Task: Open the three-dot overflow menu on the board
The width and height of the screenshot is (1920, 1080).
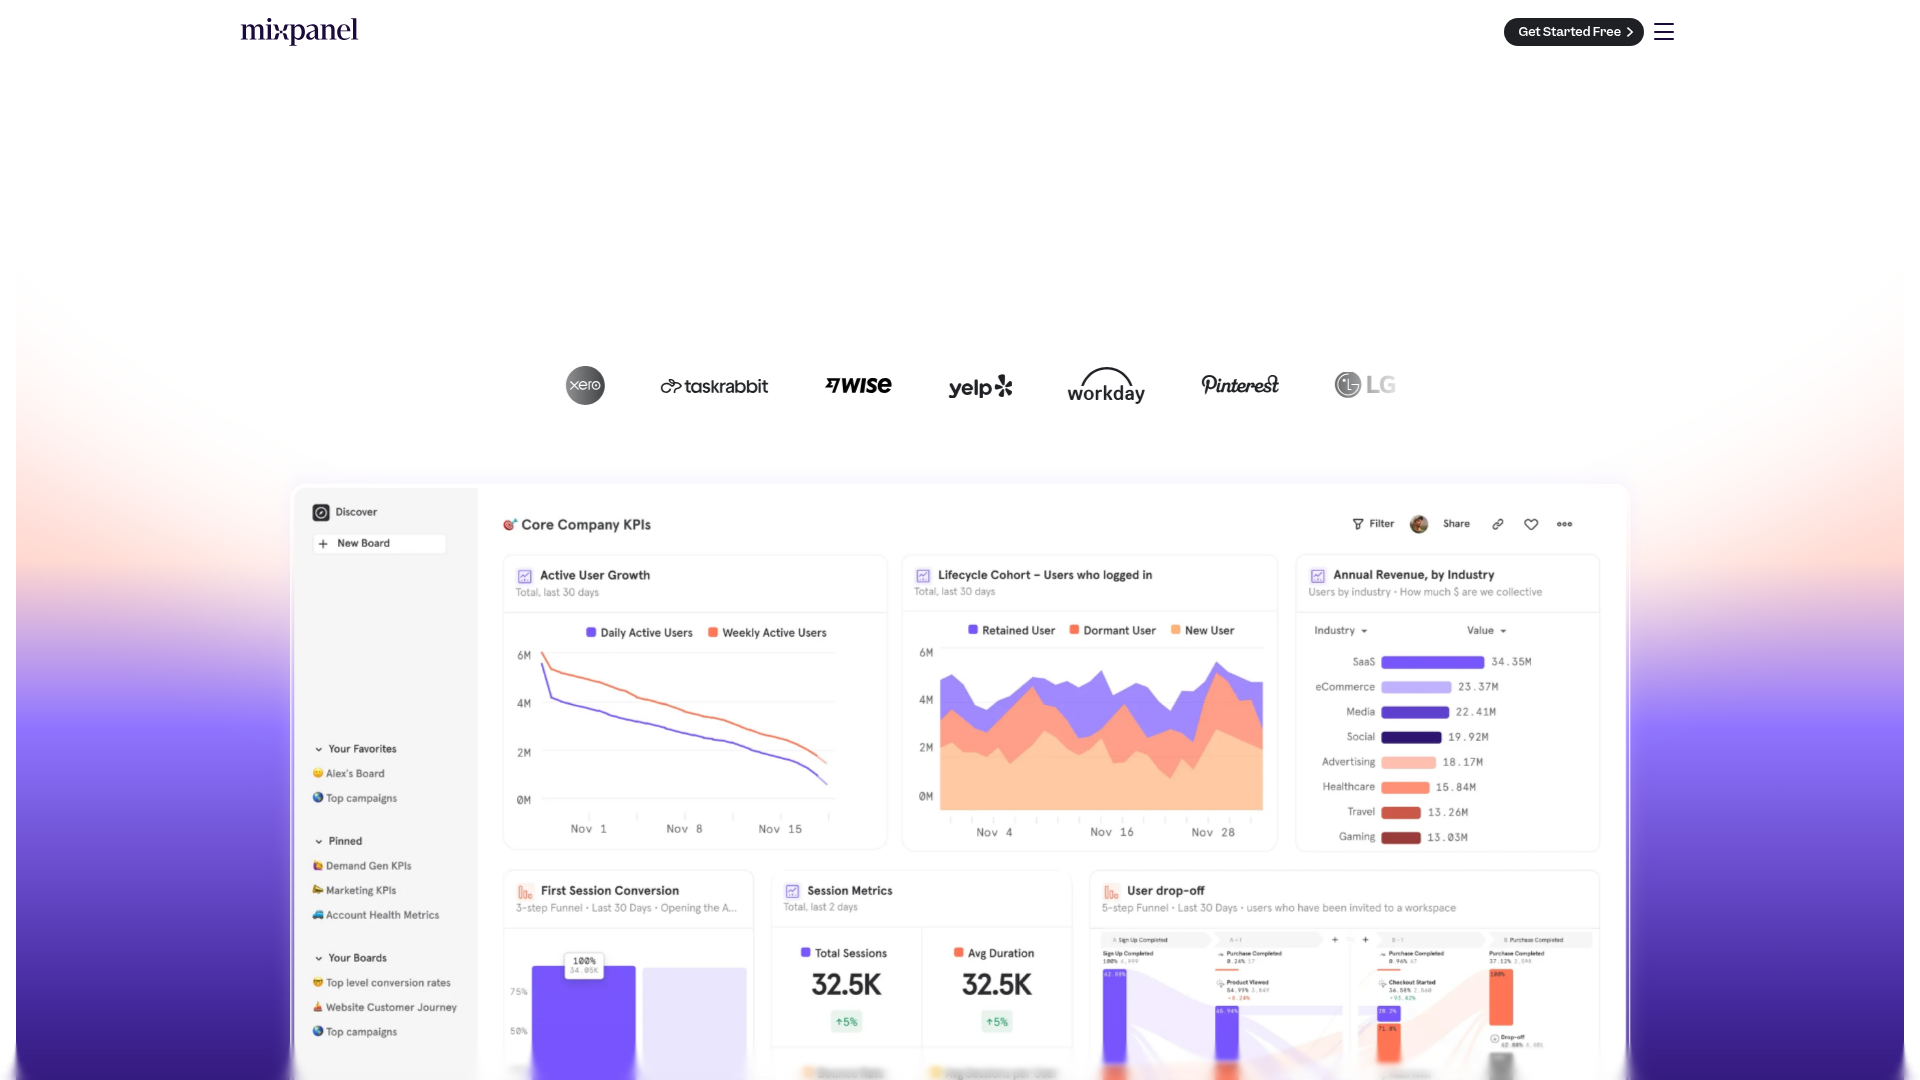Action: [x=1564, y=523]
